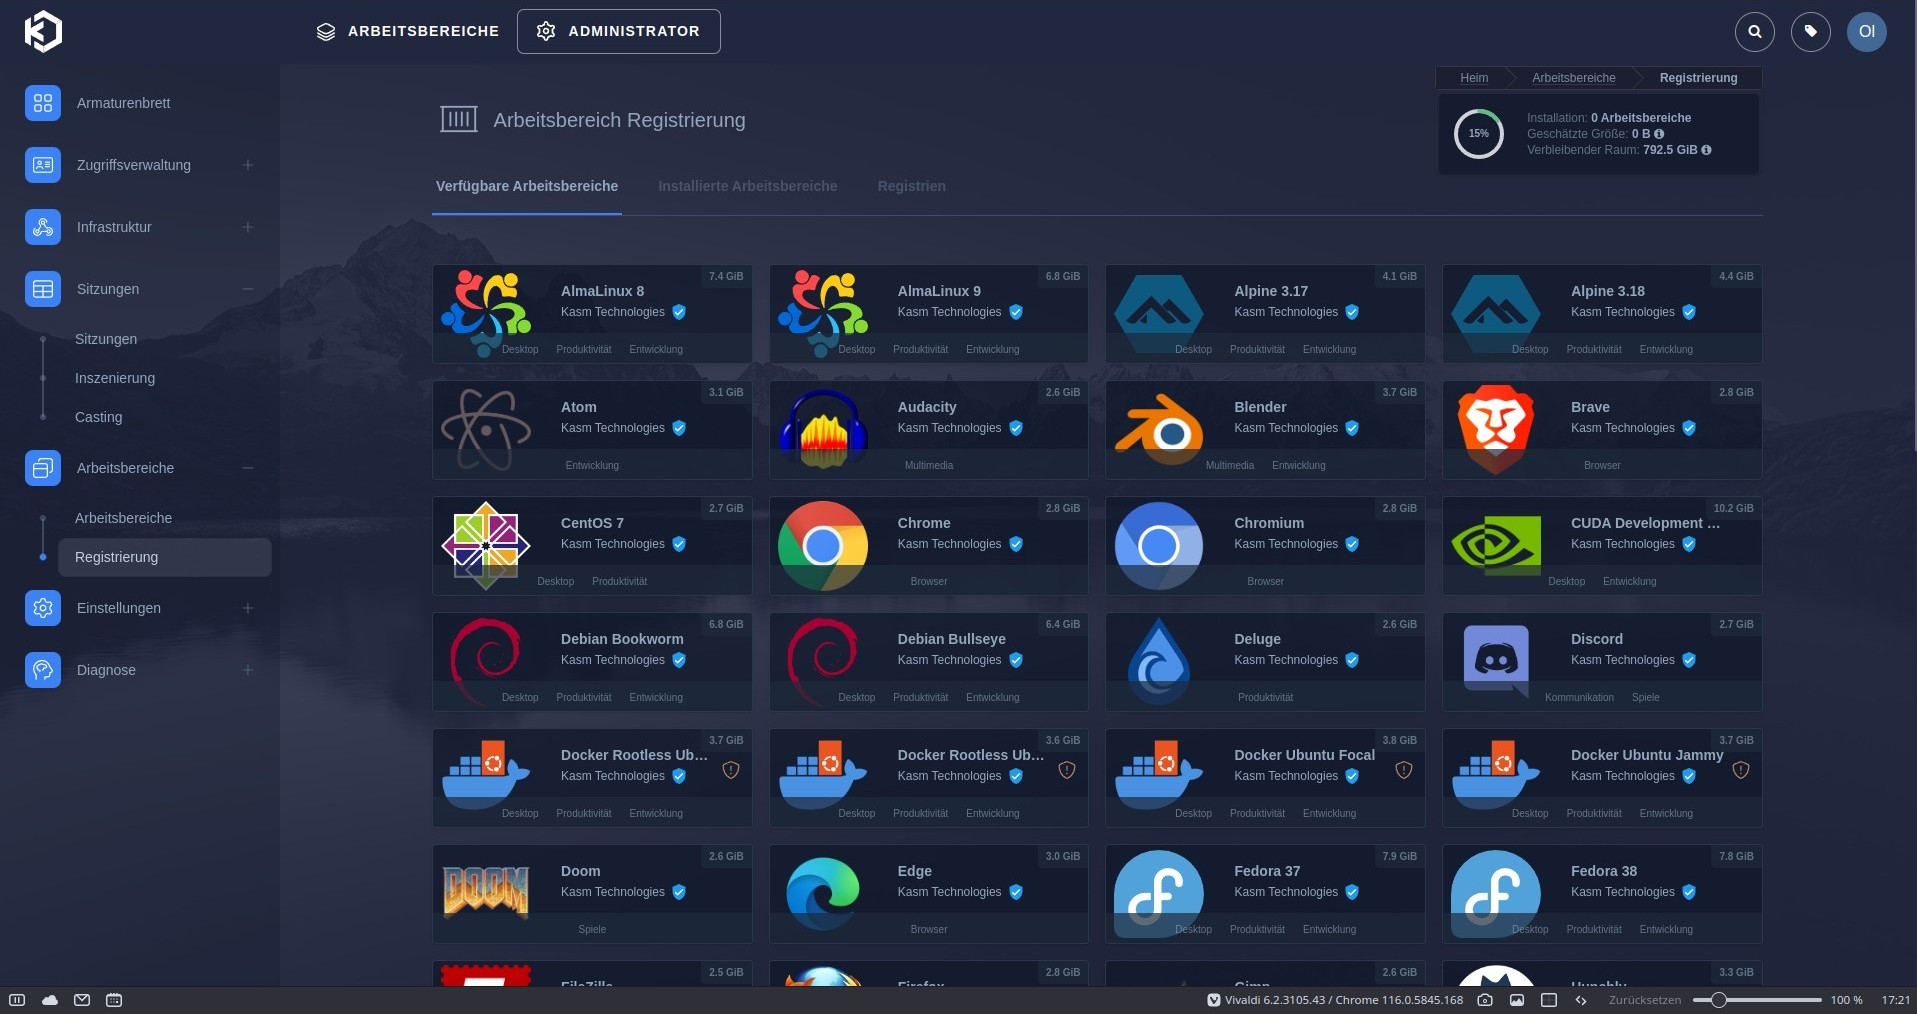
Task: Select the Audacity headphones icon
Action: (x=823, y=429)
